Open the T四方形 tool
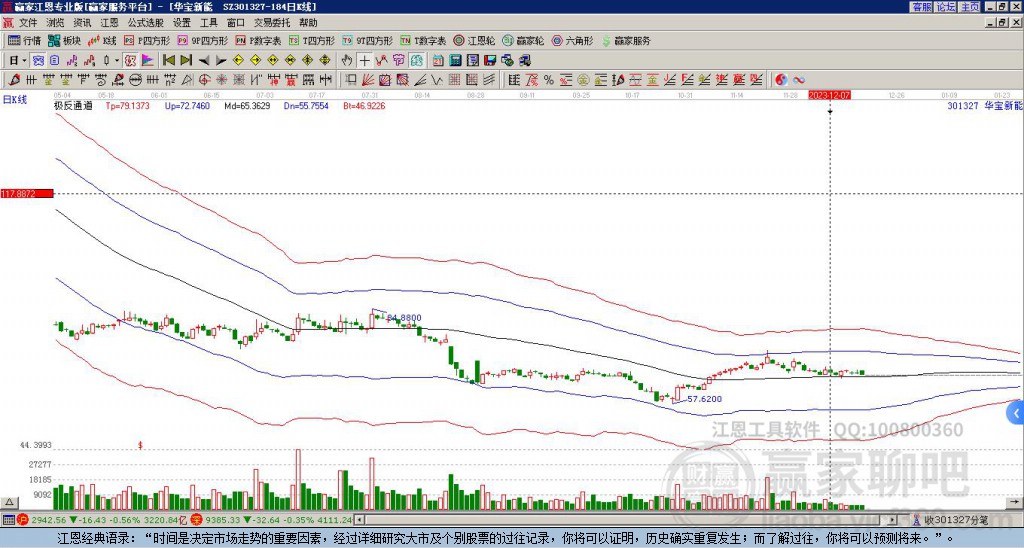The image size is (1024, 548). (312, 40)
